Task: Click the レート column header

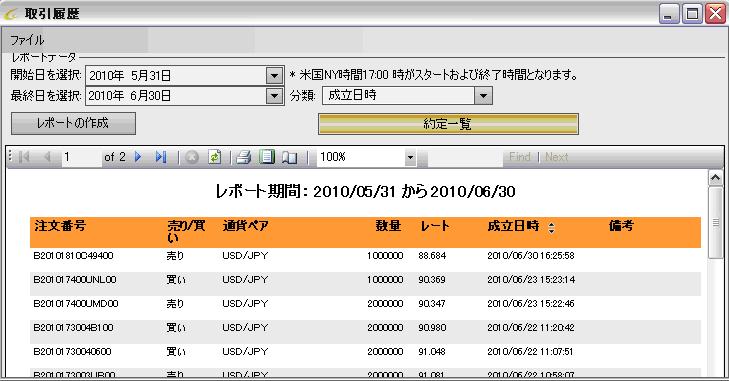Action: point(435,226)
